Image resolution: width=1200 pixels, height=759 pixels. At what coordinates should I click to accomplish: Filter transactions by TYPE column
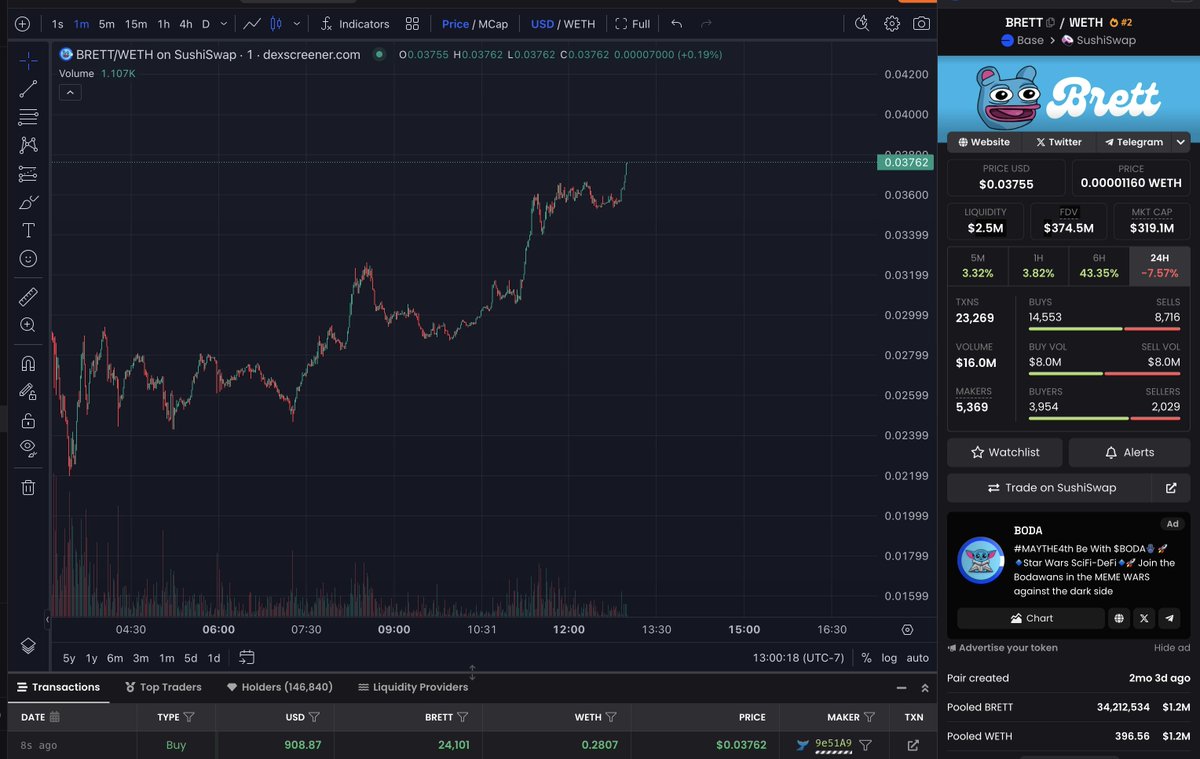(x=189, y=717)
